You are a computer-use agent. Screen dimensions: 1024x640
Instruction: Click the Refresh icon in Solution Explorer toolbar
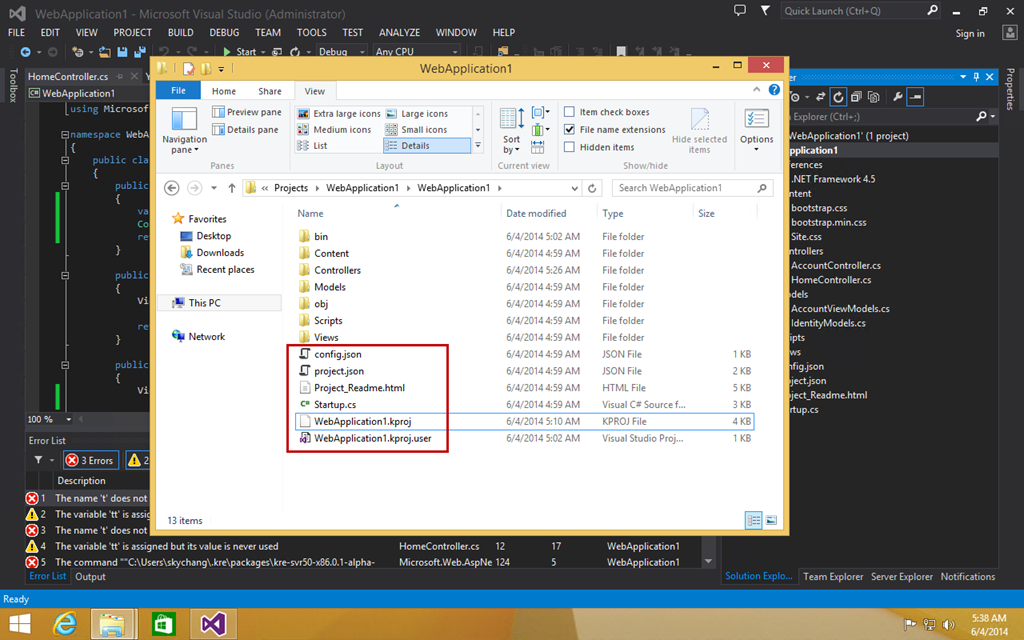point(838,97)
